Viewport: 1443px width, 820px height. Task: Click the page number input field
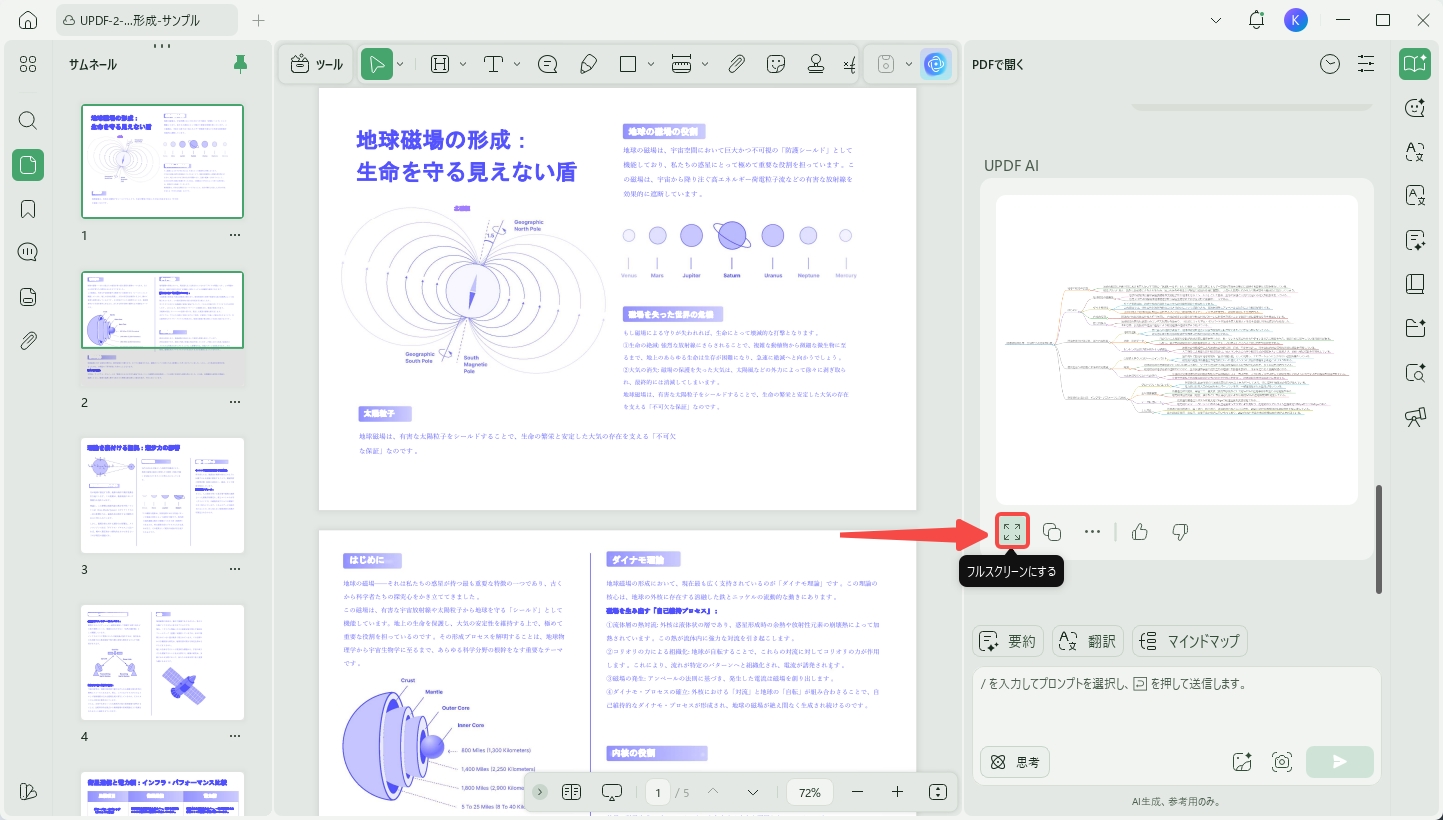(658, 792)
